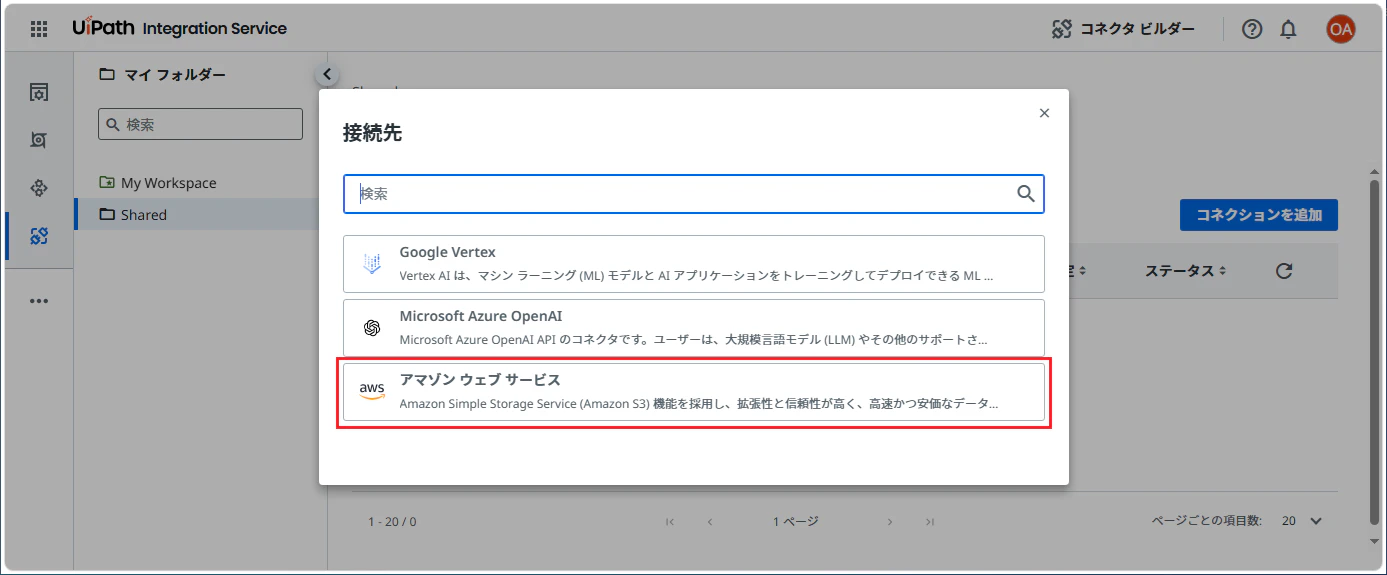Click the OpenAI logo icon
This screenshot has width=1387, height=575.
(x=372, y=328)
